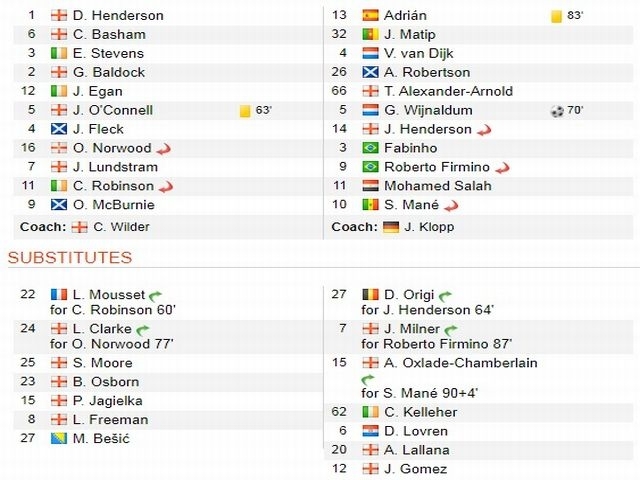Select substitute M. Bešić's name
Screen dimensions: 640x480
pyautogui.click(x=101, y=438)
